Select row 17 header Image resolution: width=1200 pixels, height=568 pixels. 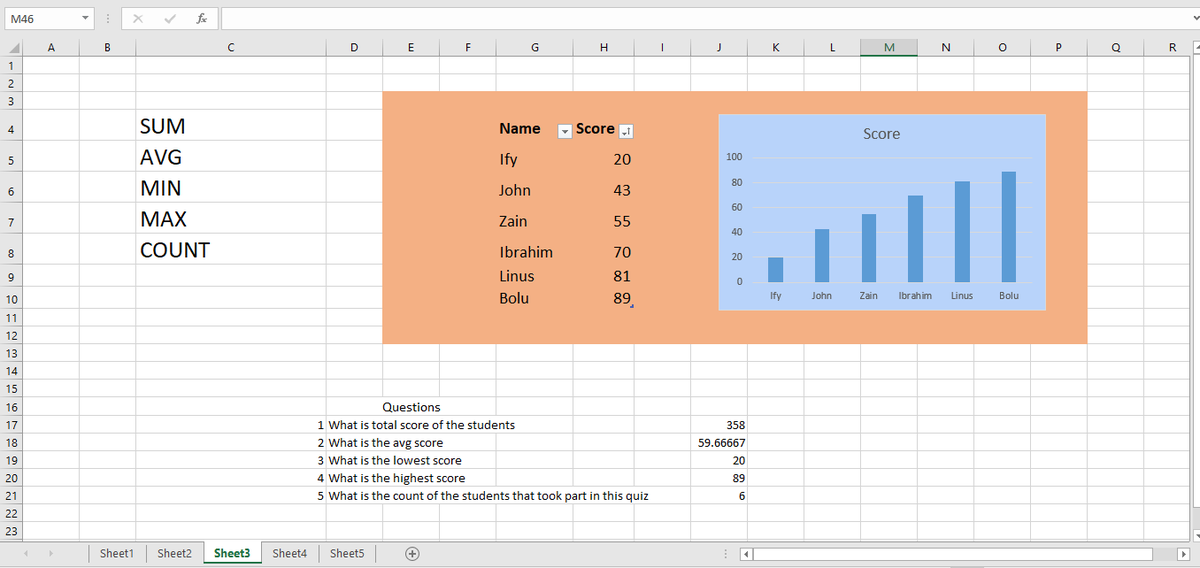coord(11,425)
